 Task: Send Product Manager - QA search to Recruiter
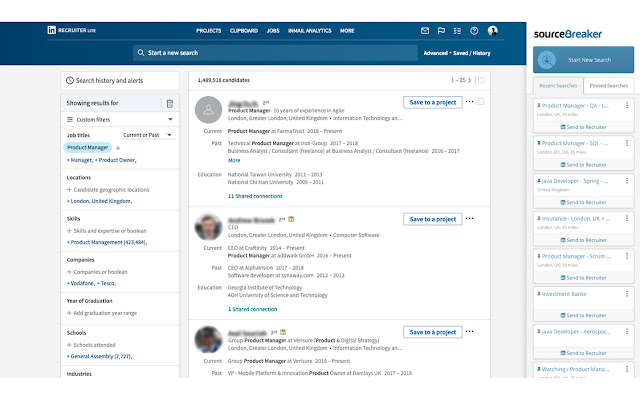583,127
